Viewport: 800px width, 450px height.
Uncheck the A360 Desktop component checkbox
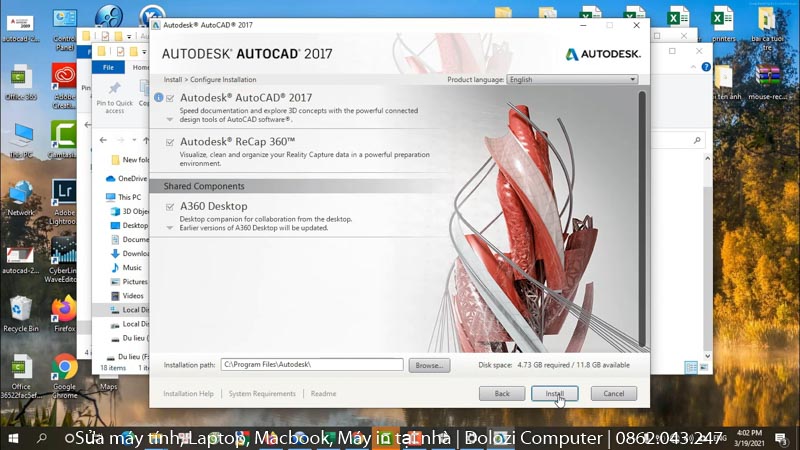[x=171, y=206]
